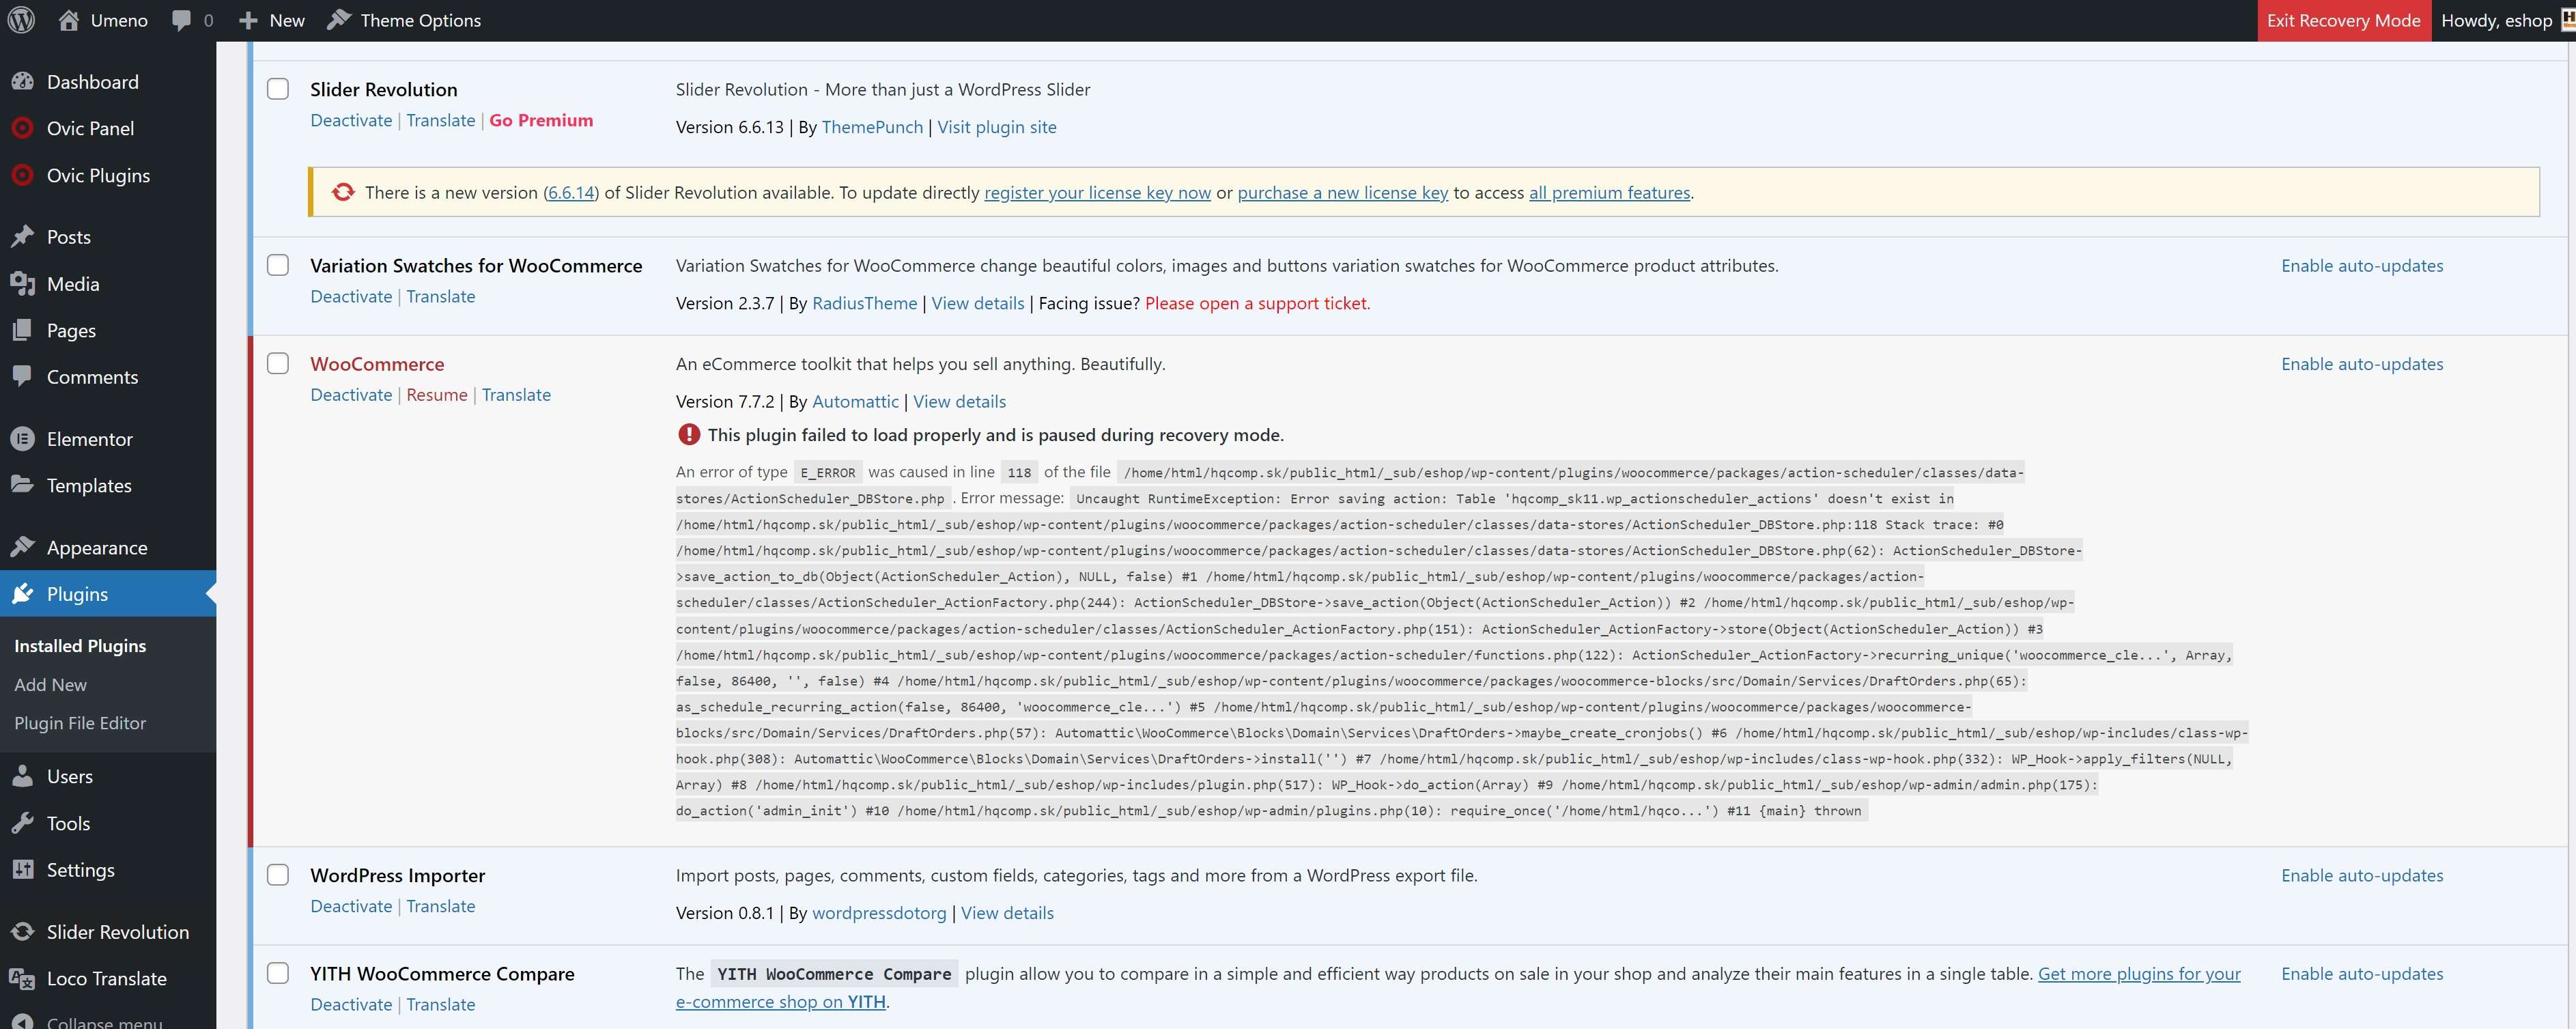
Task: Open the Automattic author link
Action: (855, 401)
